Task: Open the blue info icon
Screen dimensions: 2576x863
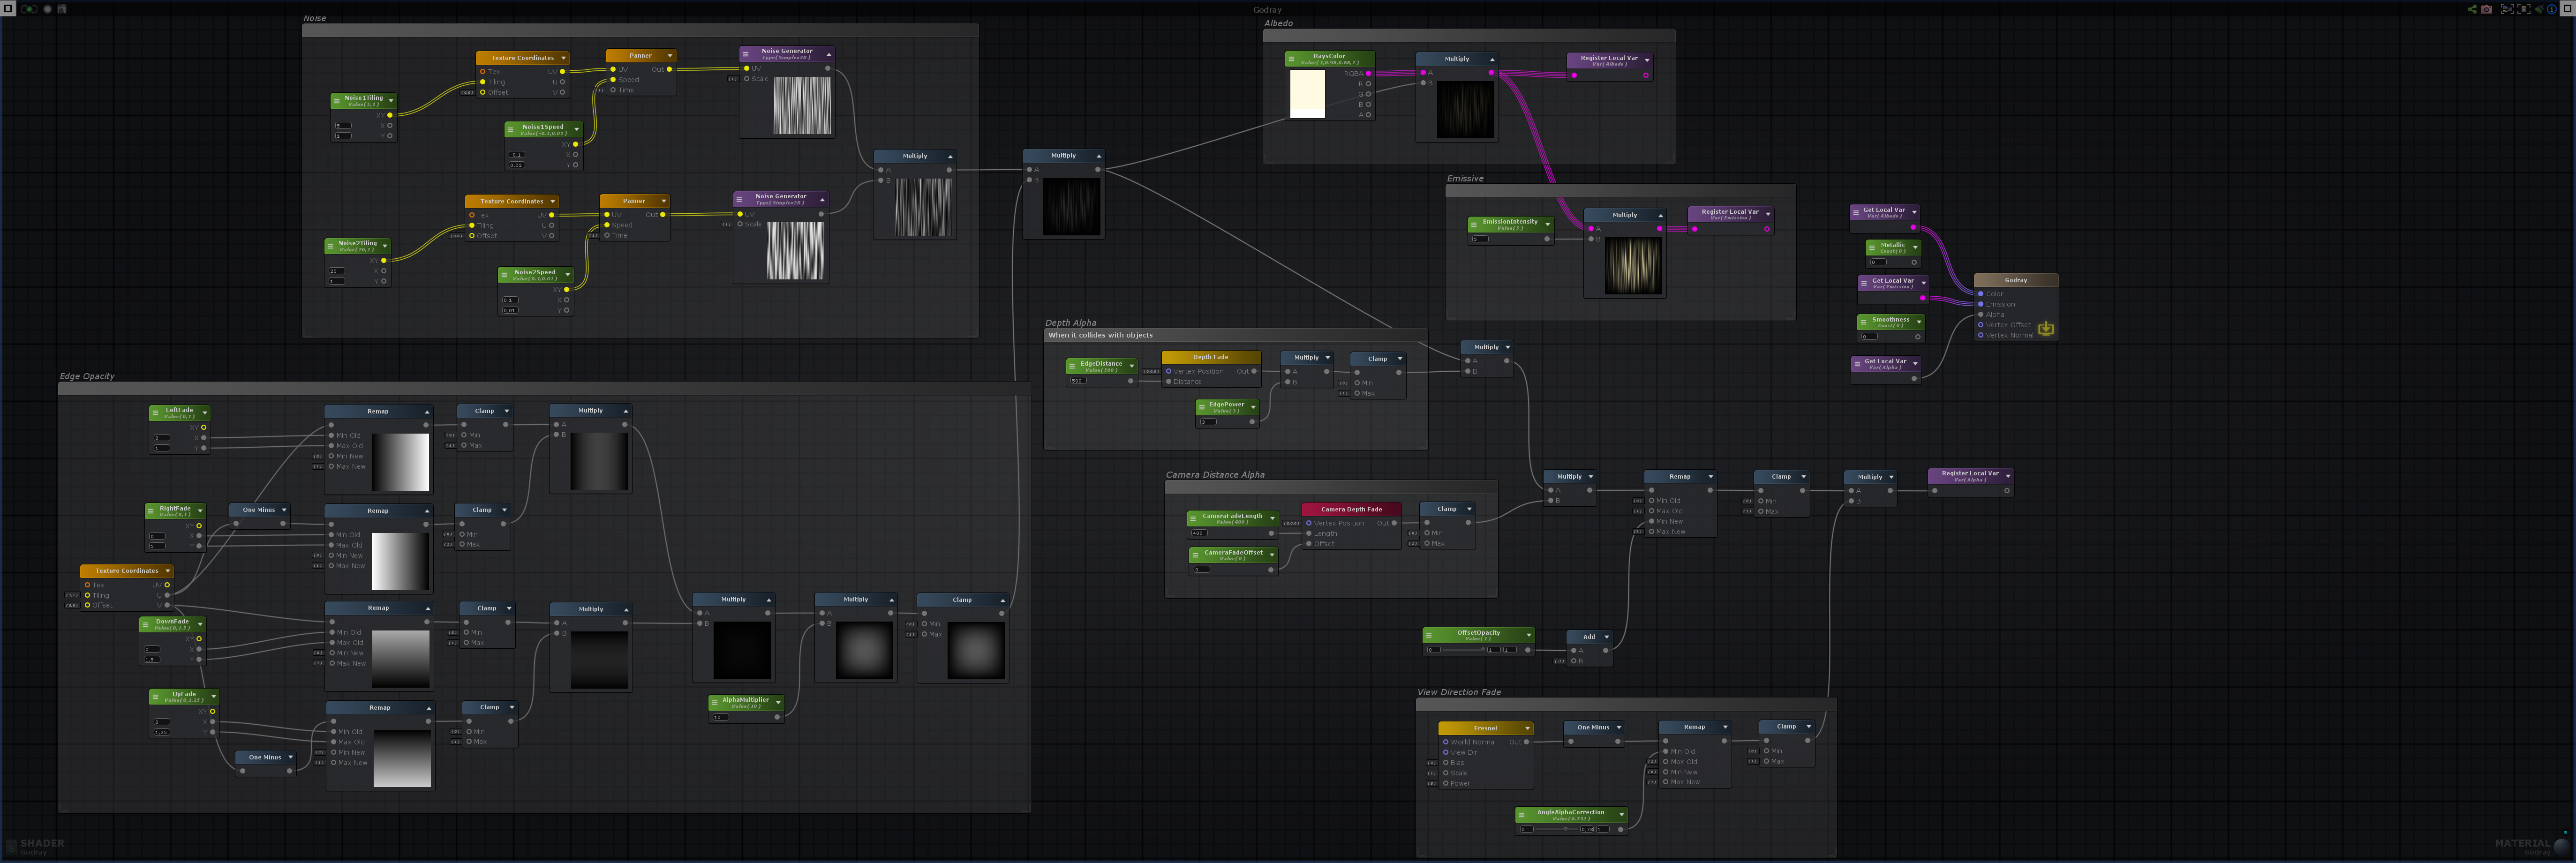Action: 2551,9
